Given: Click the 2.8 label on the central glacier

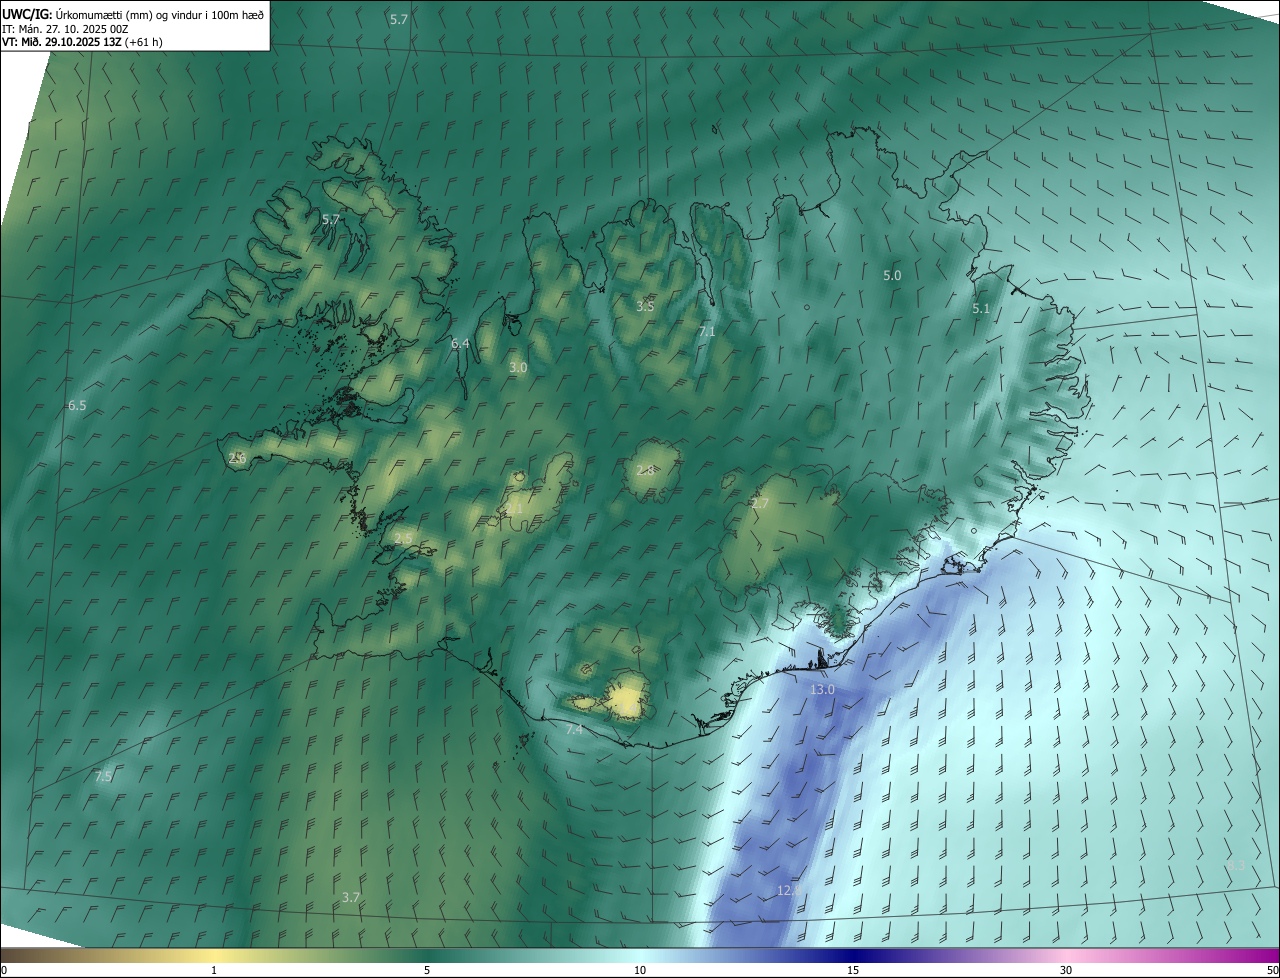Looking at the screenshot, I should pos(645,470).
